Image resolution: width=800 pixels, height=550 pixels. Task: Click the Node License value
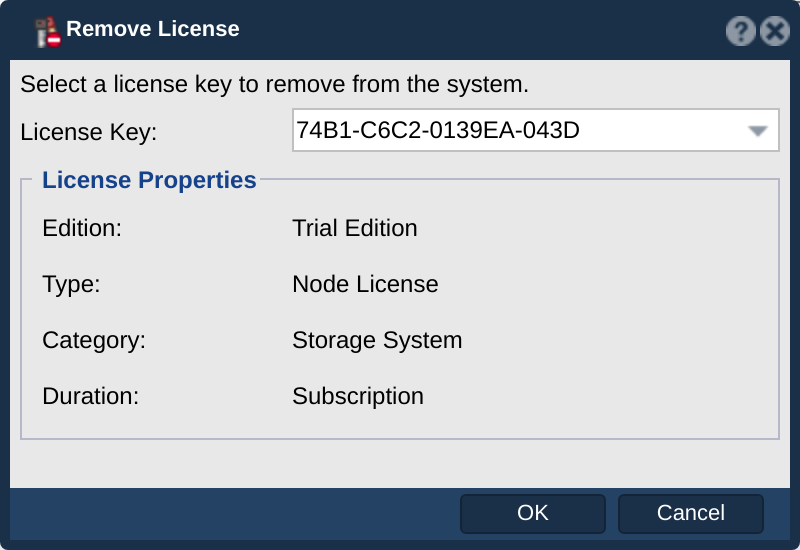(365, 284)
